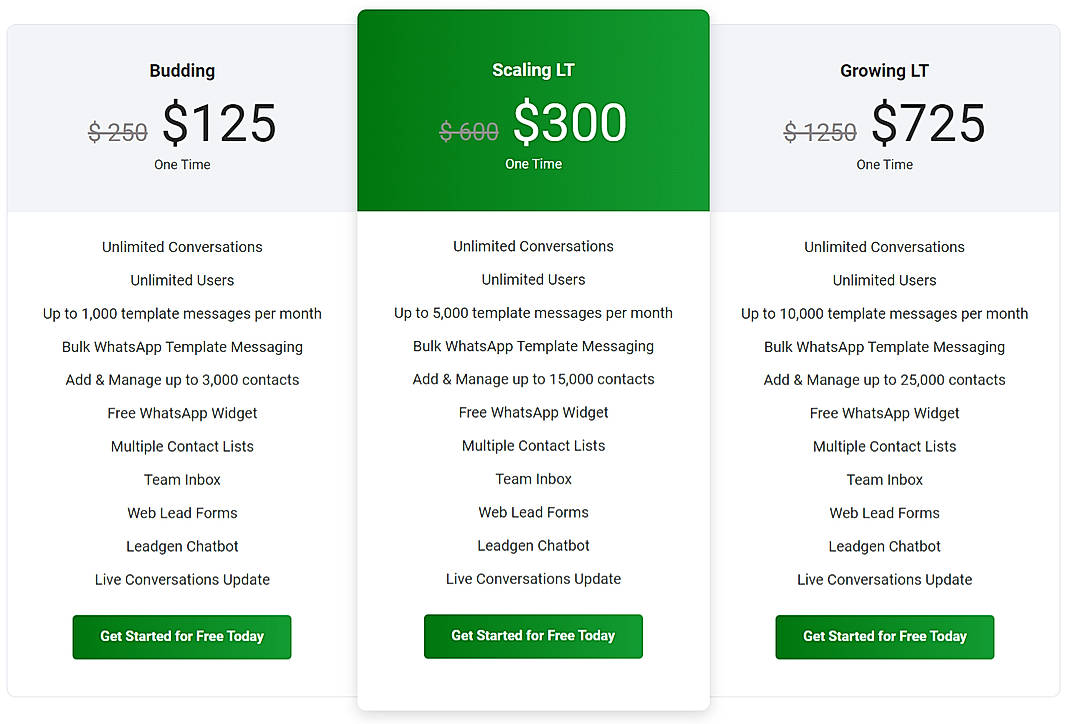1070x724 pixels.
Task: Select Leadgen Chatbot in the Scaling LT column
Action: (533, 545)
